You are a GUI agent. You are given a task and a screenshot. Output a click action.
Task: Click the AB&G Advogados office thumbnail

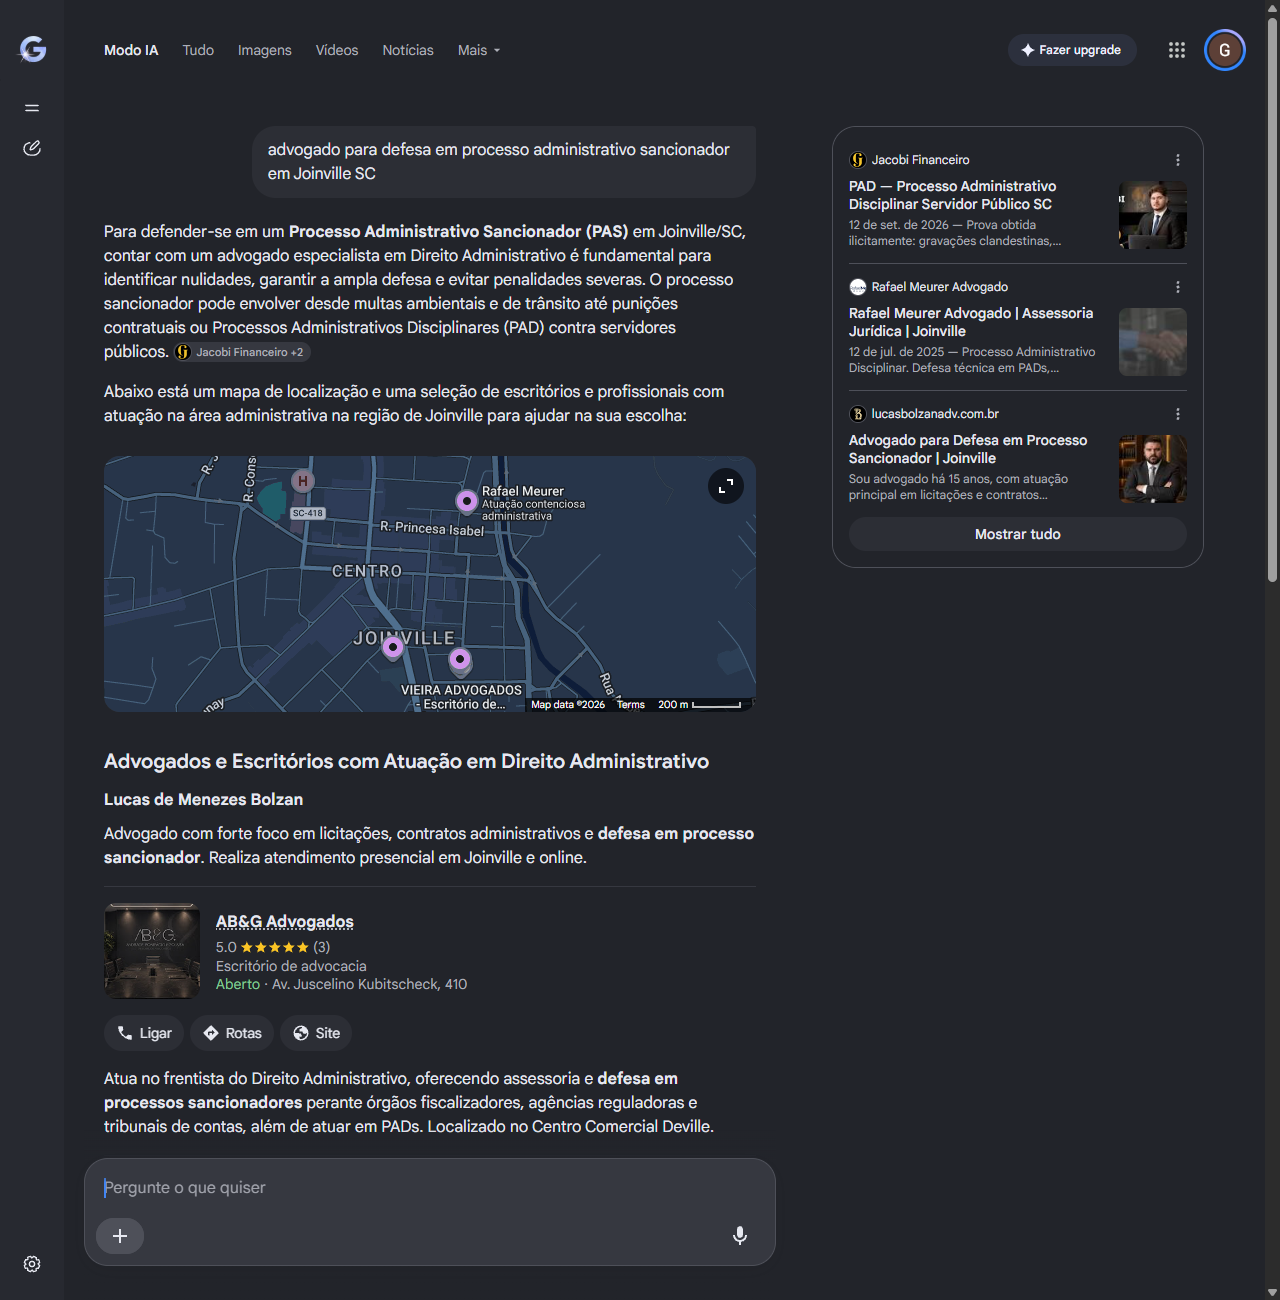coord(153,951)
